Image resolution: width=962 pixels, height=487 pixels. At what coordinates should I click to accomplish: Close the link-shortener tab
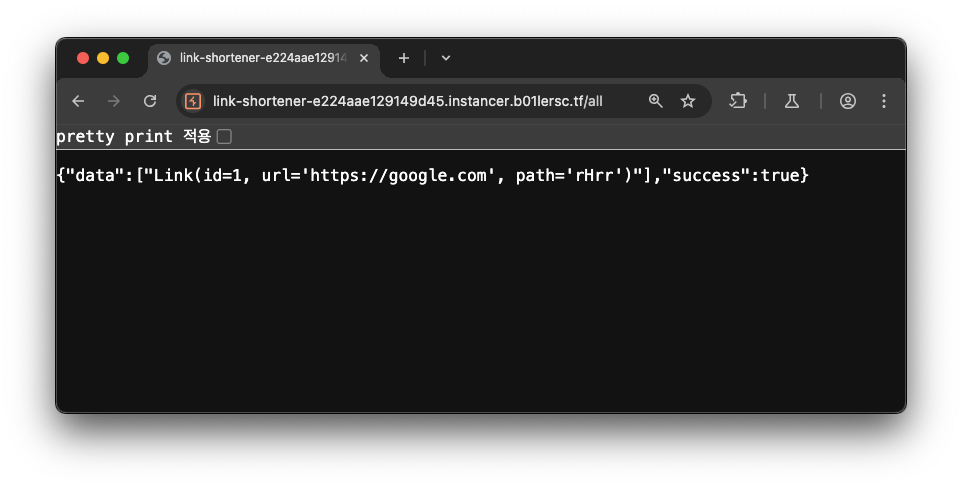click(364, 58)
